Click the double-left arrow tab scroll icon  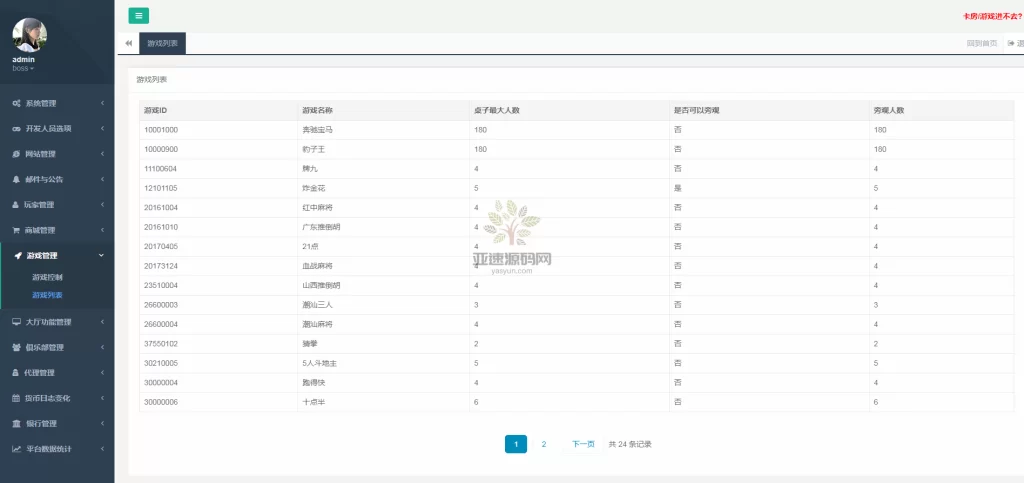click(128, 43)
